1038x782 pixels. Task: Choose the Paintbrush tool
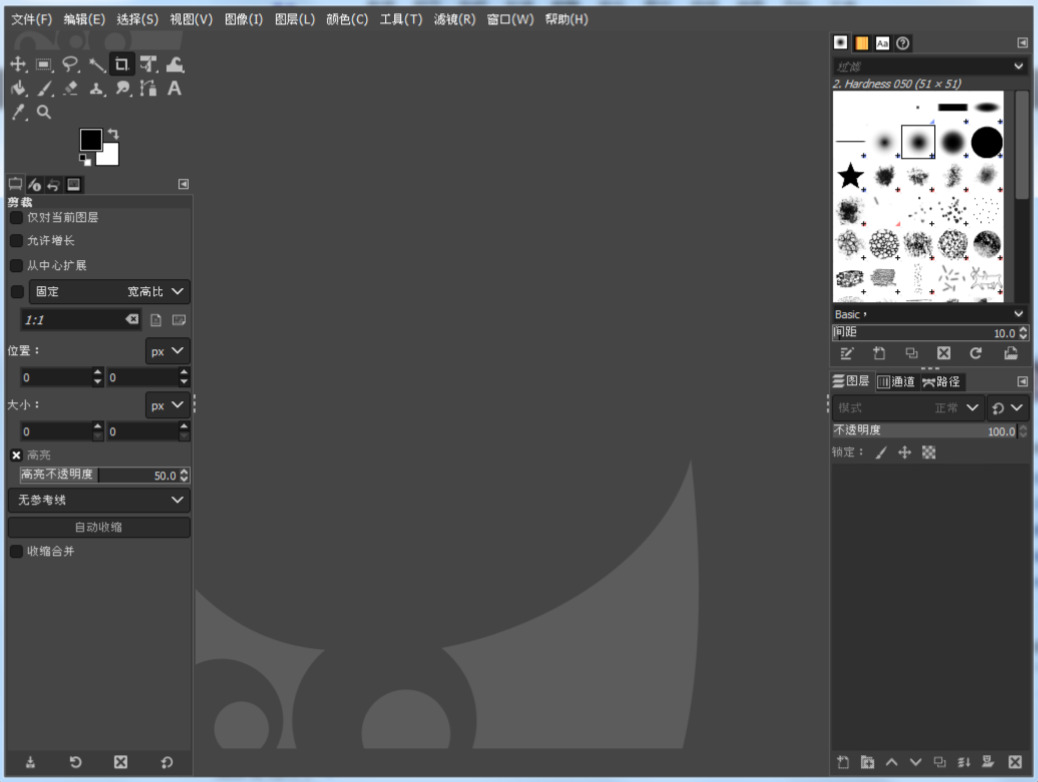coord(44,89)
